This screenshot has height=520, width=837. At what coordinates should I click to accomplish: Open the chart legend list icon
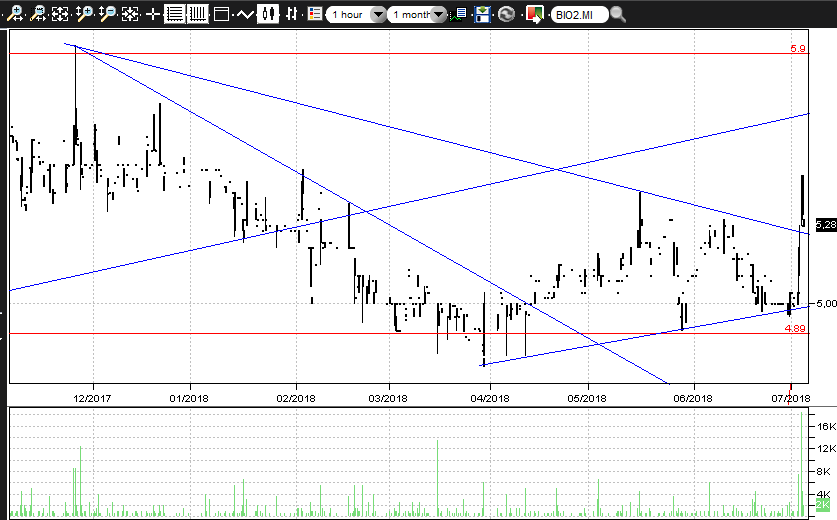click(315, 14)
